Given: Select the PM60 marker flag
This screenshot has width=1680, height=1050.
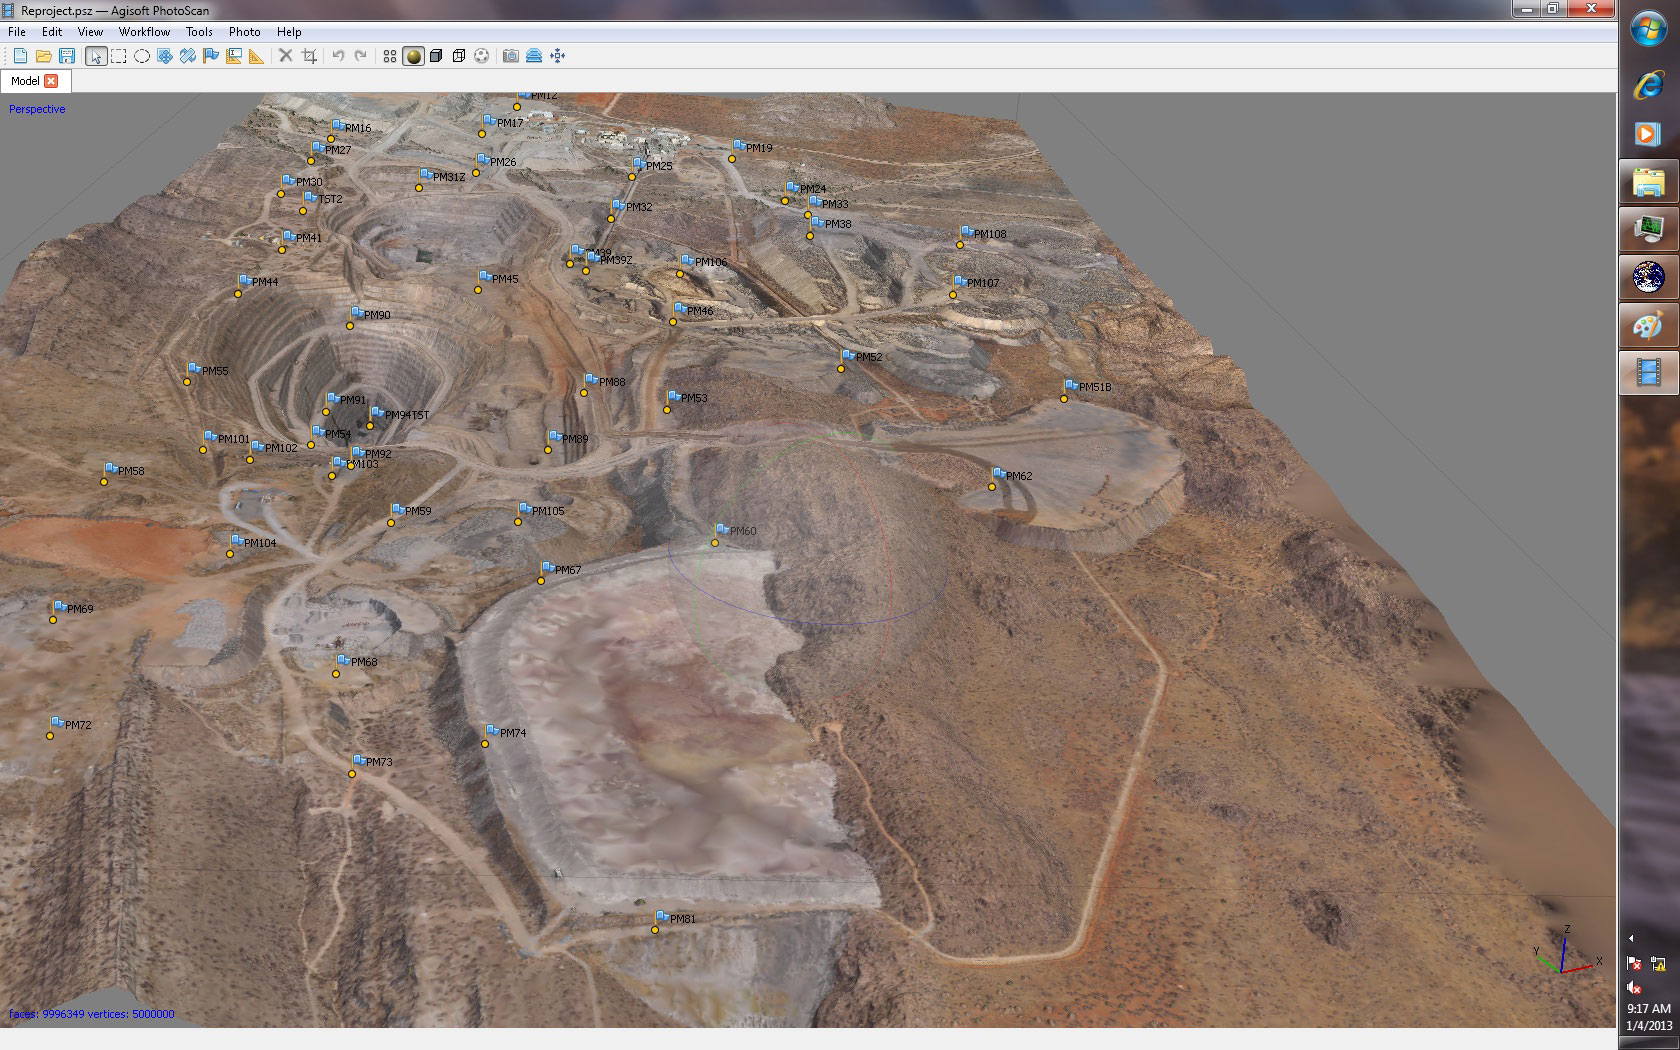Looking at the screenshot, I should [x=722, y=530].
